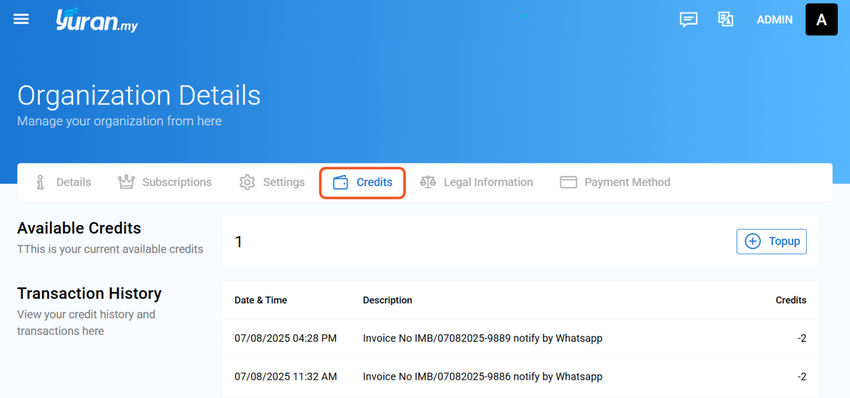Open the chat messages icon
Image resolution: width=850 pixels, height=398 pixels.
pos(688,20)
